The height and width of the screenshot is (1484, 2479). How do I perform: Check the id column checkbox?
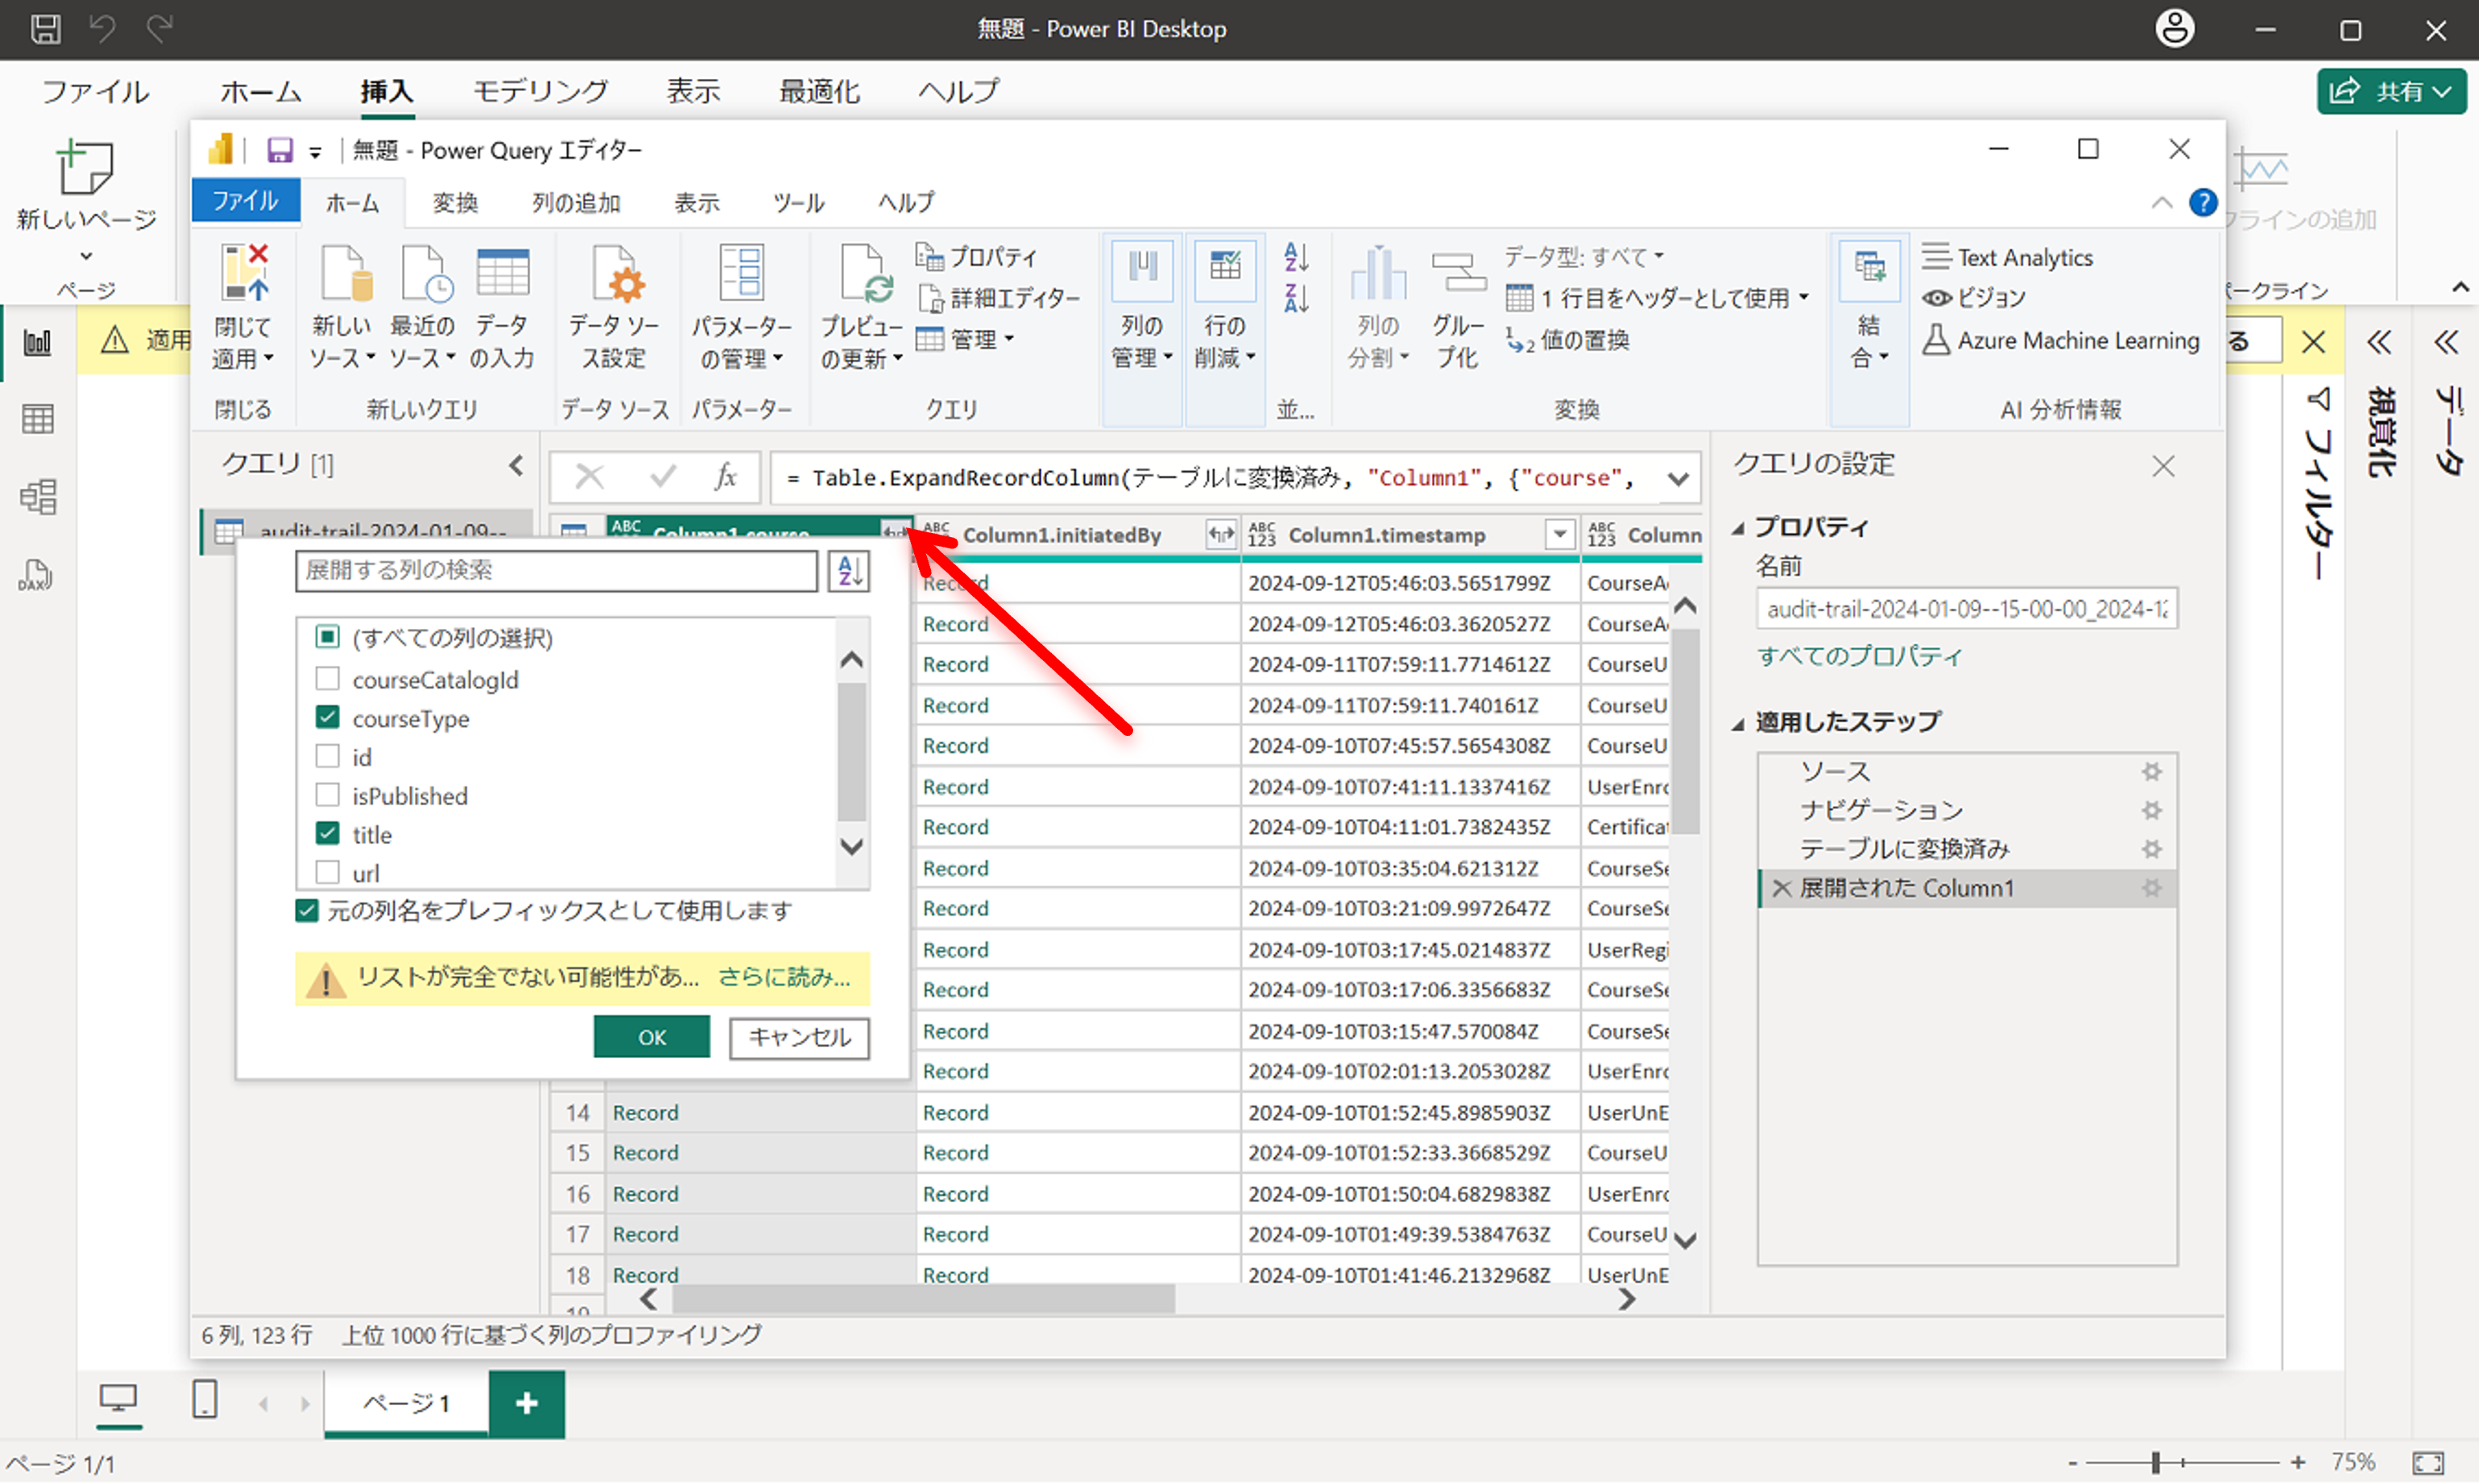coord(327,756)
